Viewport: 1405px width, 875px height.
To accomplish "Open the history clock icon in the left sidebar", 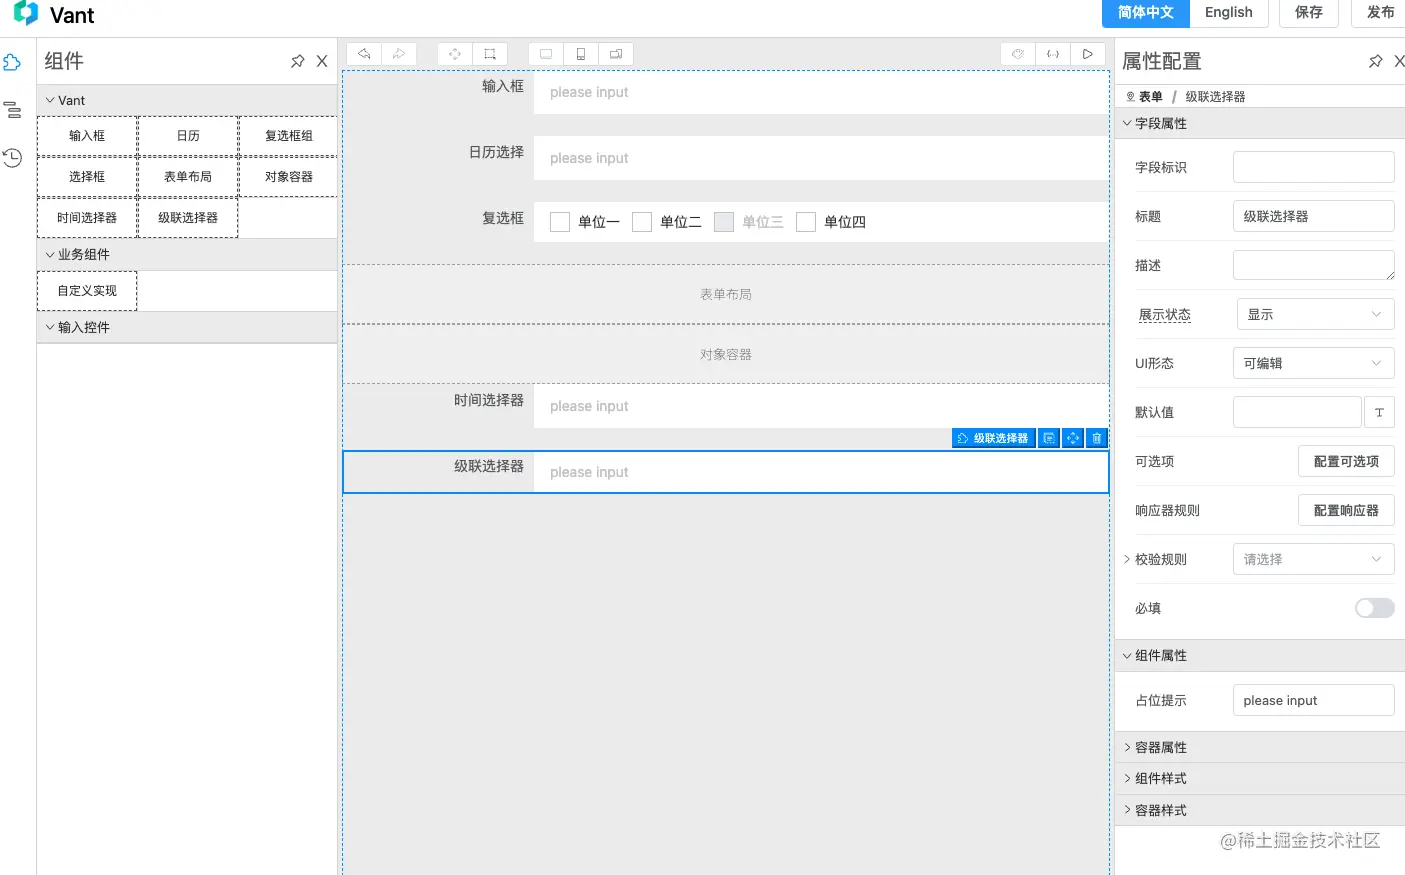I will click(x=12, y=157).
